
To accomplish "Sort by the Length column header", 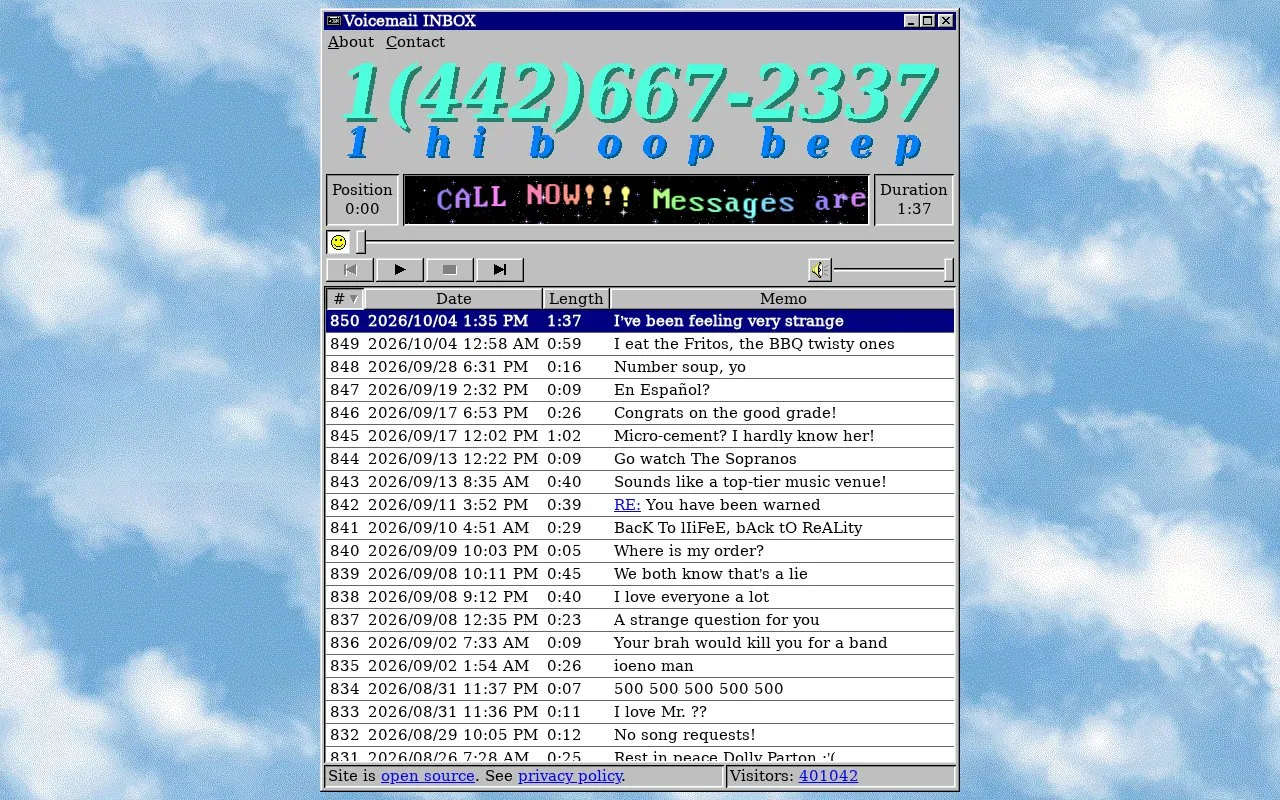I will pos(576,298).
